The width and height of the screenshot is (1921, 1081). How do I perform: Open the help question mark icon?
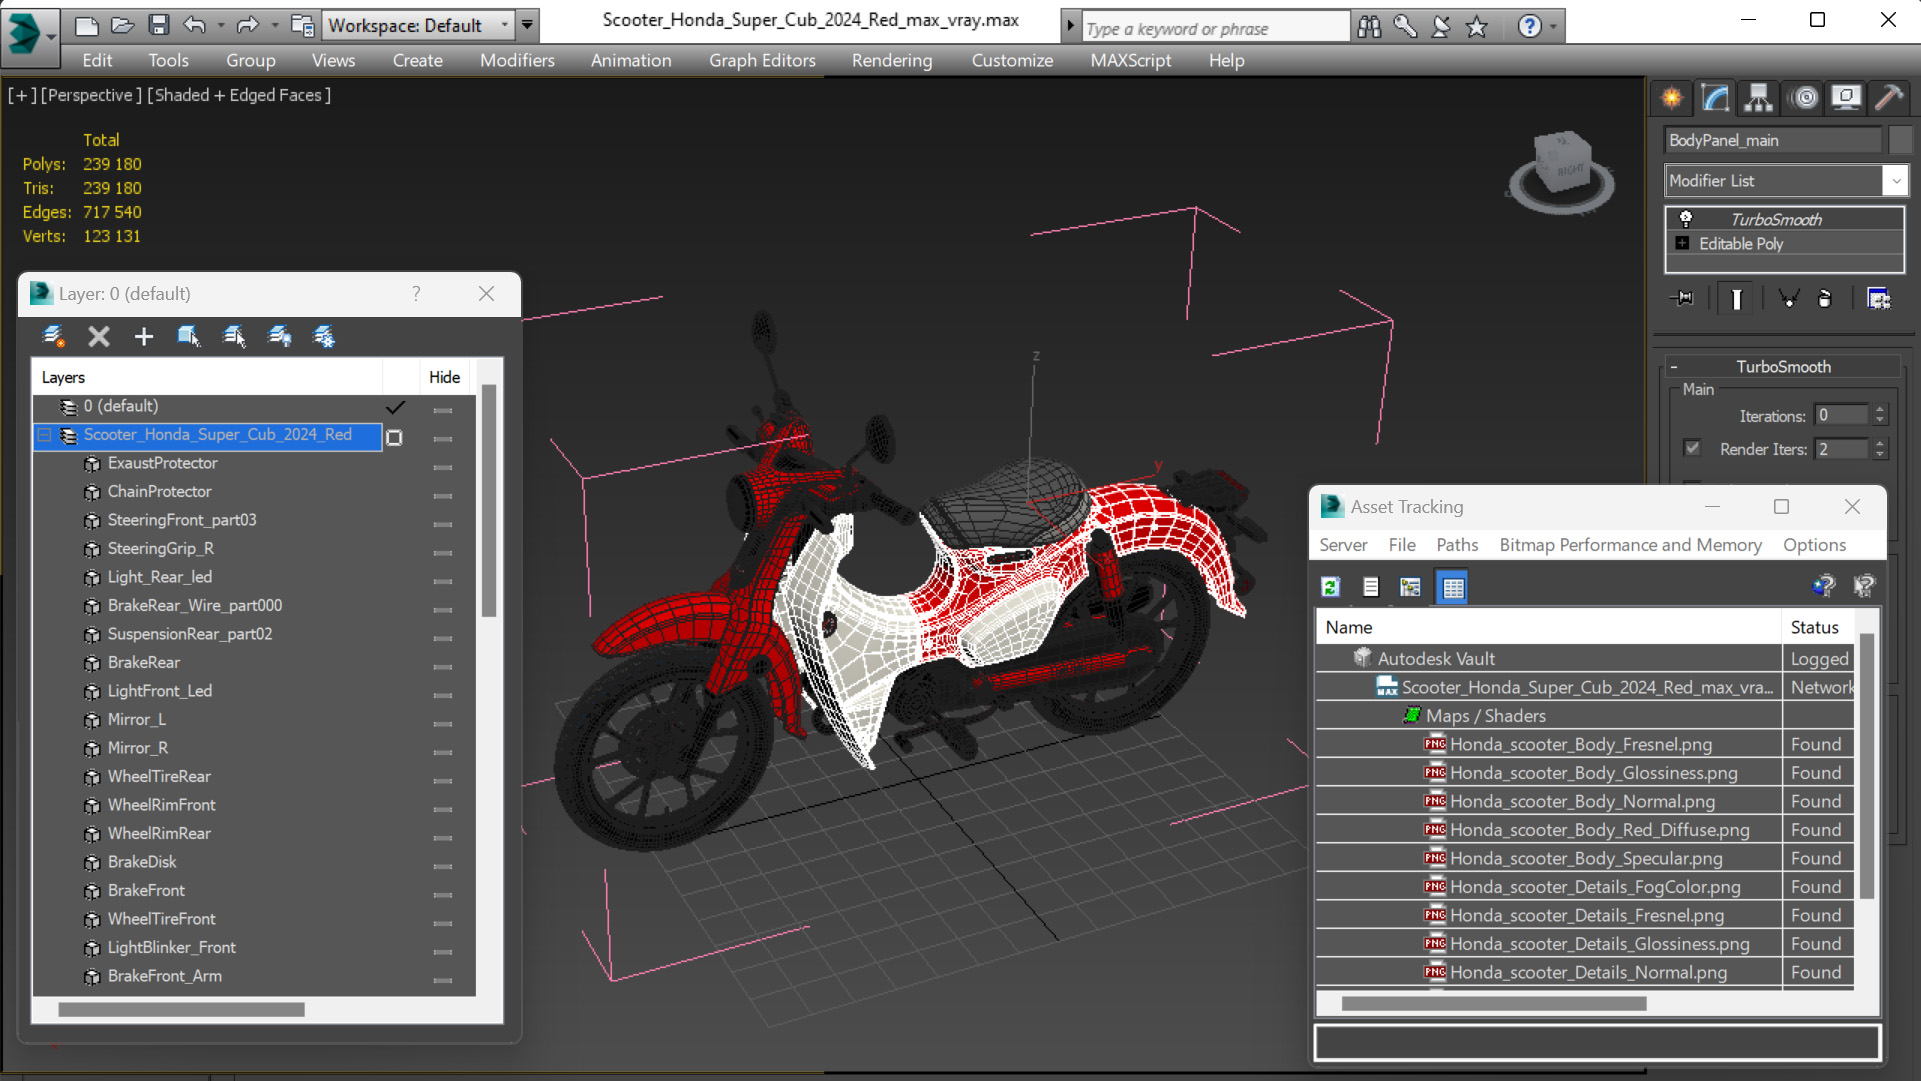1529,27
